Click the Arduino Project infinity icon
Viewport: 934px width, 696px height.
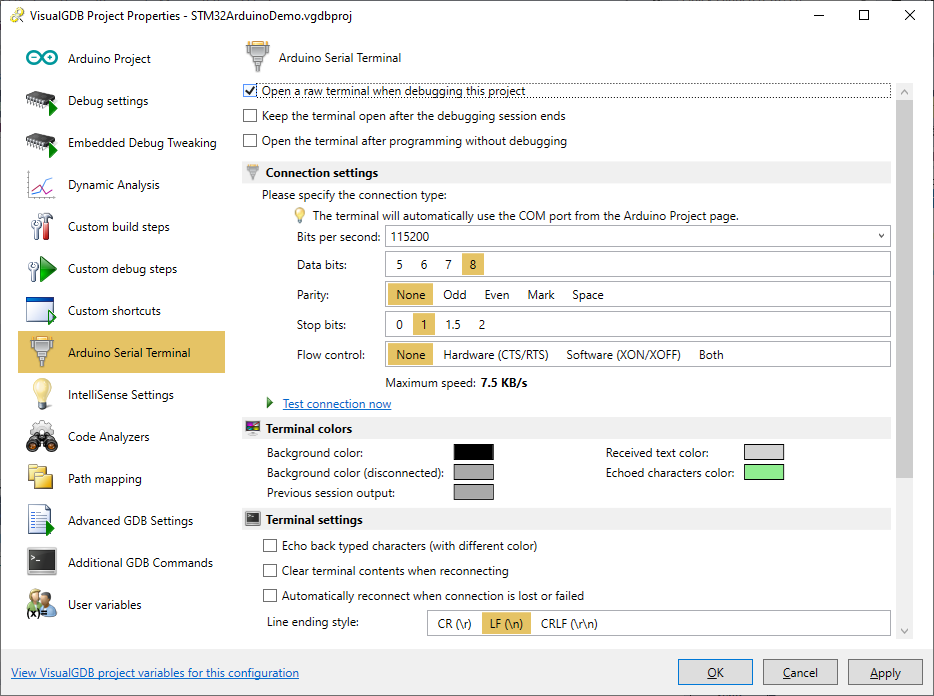(x=42, y=58)
